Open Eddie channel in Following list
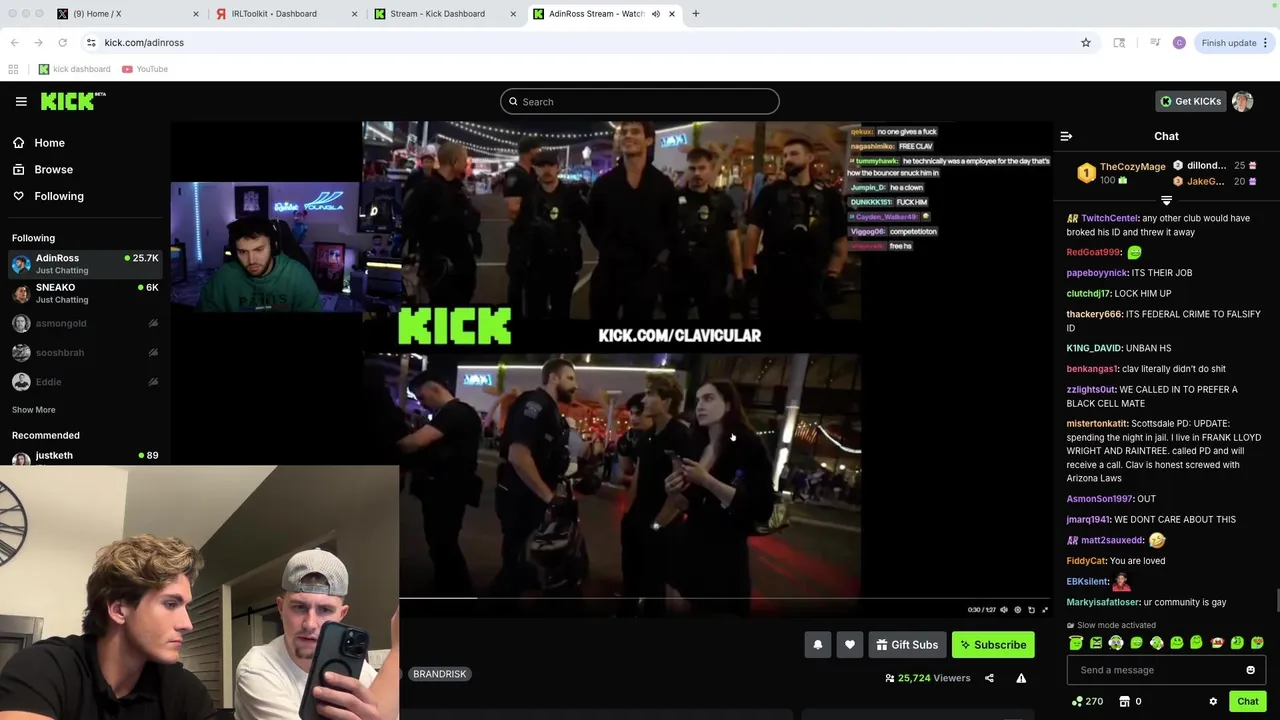Image resolution: width=1280 pixels, height=720 pixels. (x=85, y=381)
